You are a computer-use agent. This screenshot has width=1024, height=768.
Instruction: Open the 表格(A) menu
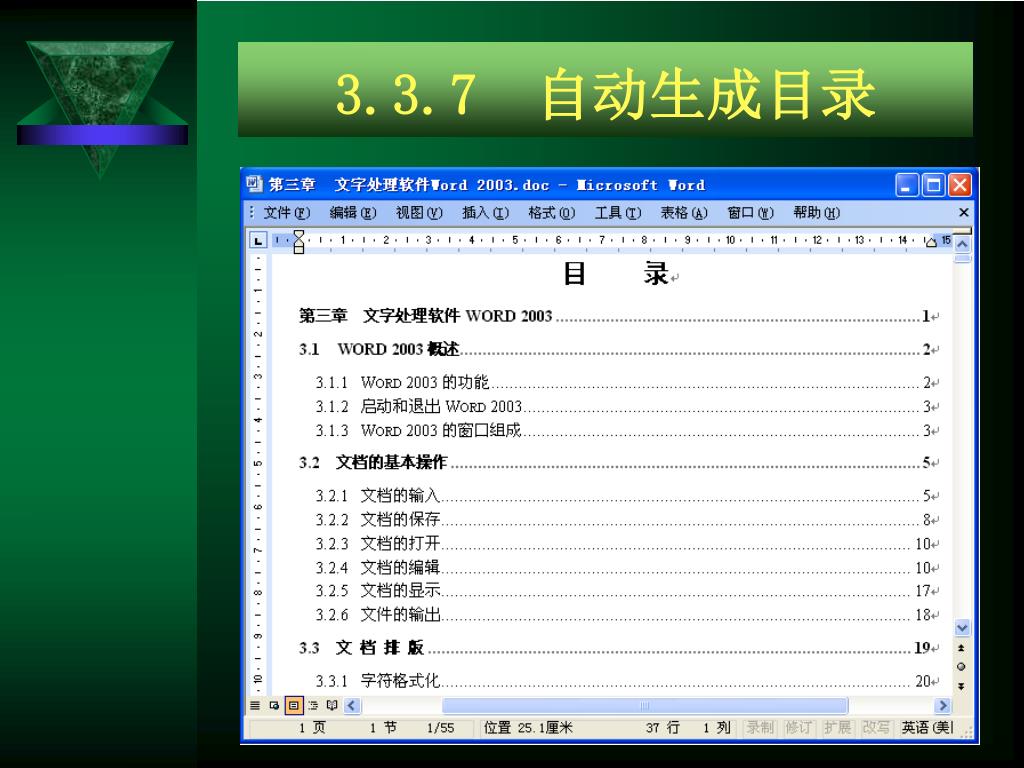point(684,213)
